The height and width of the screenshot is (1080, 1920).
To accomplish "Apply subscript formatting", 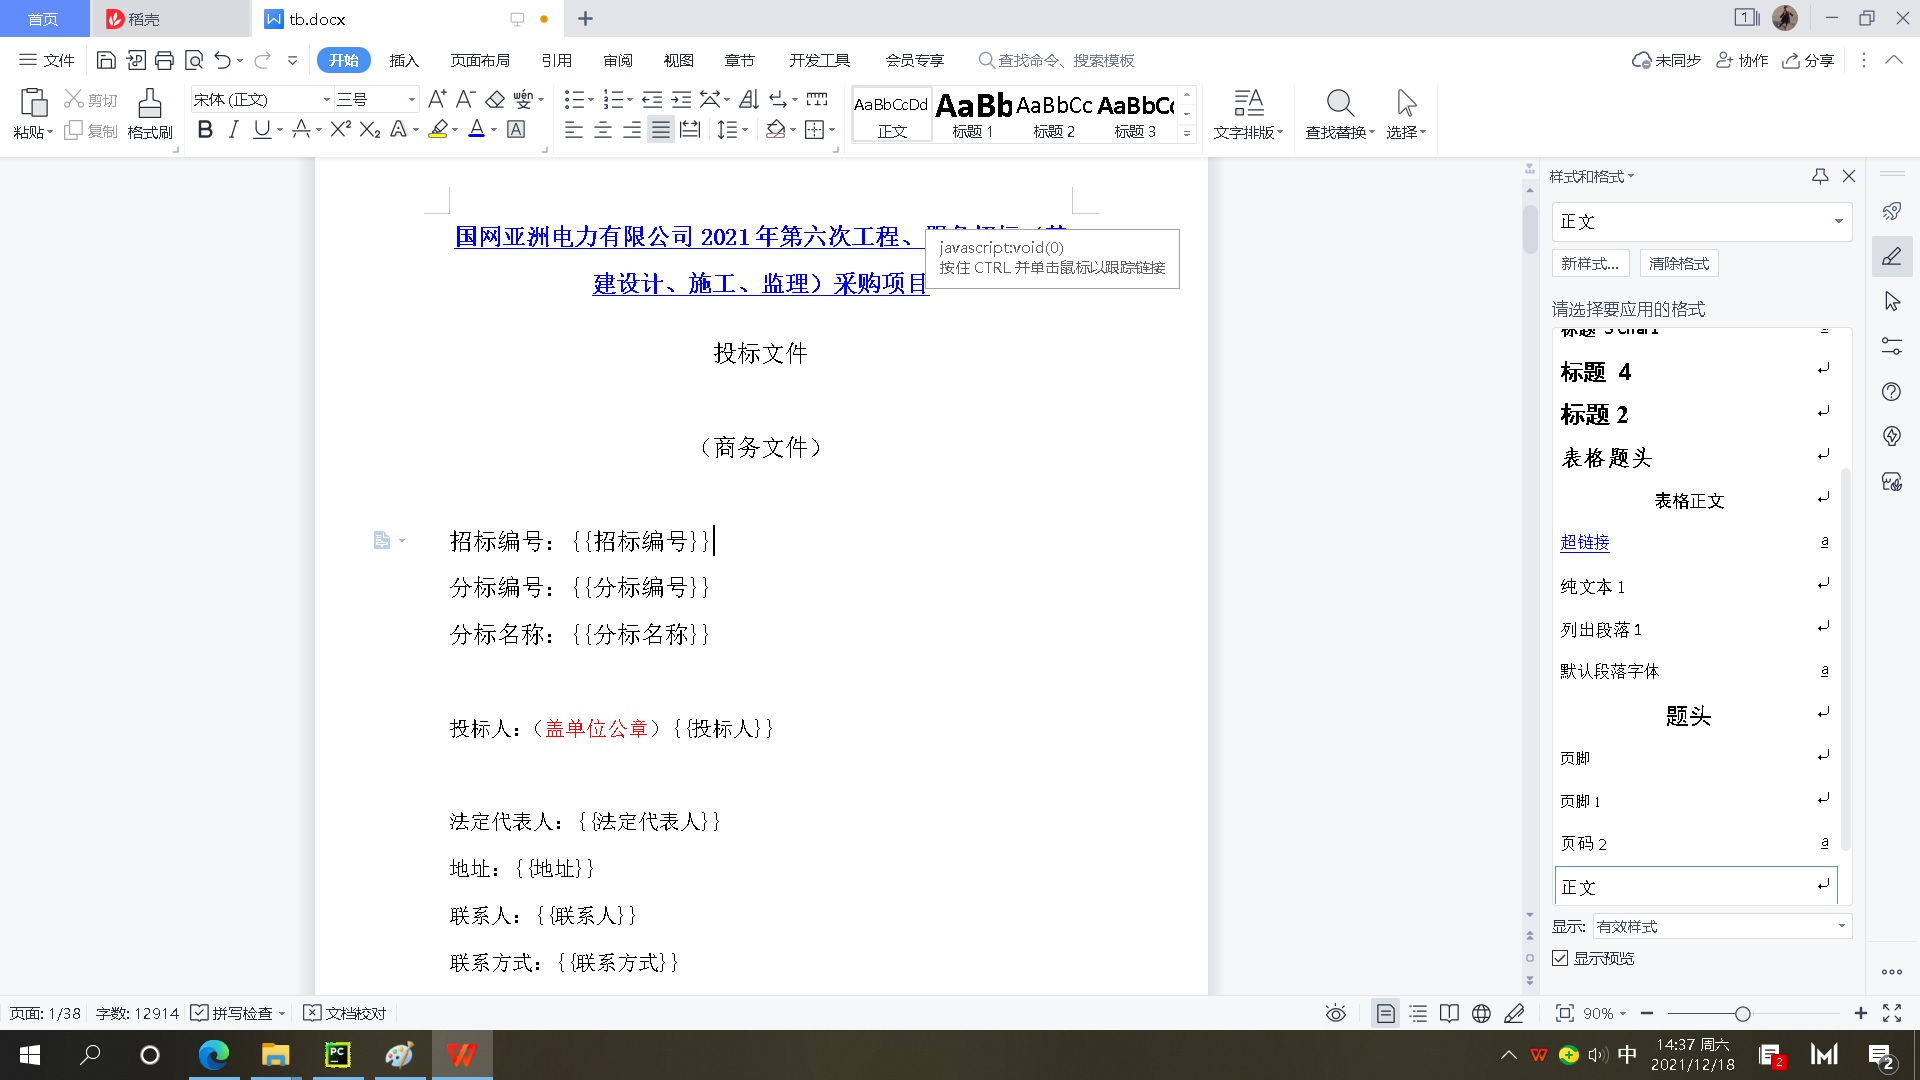I will 370,129.
